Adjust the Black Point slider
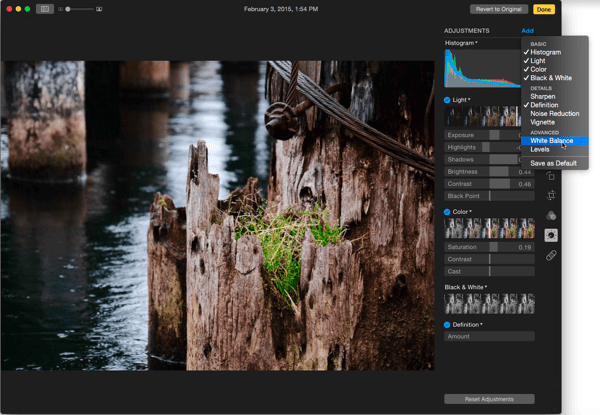This screenshot has width=600, height=415. 489,196
